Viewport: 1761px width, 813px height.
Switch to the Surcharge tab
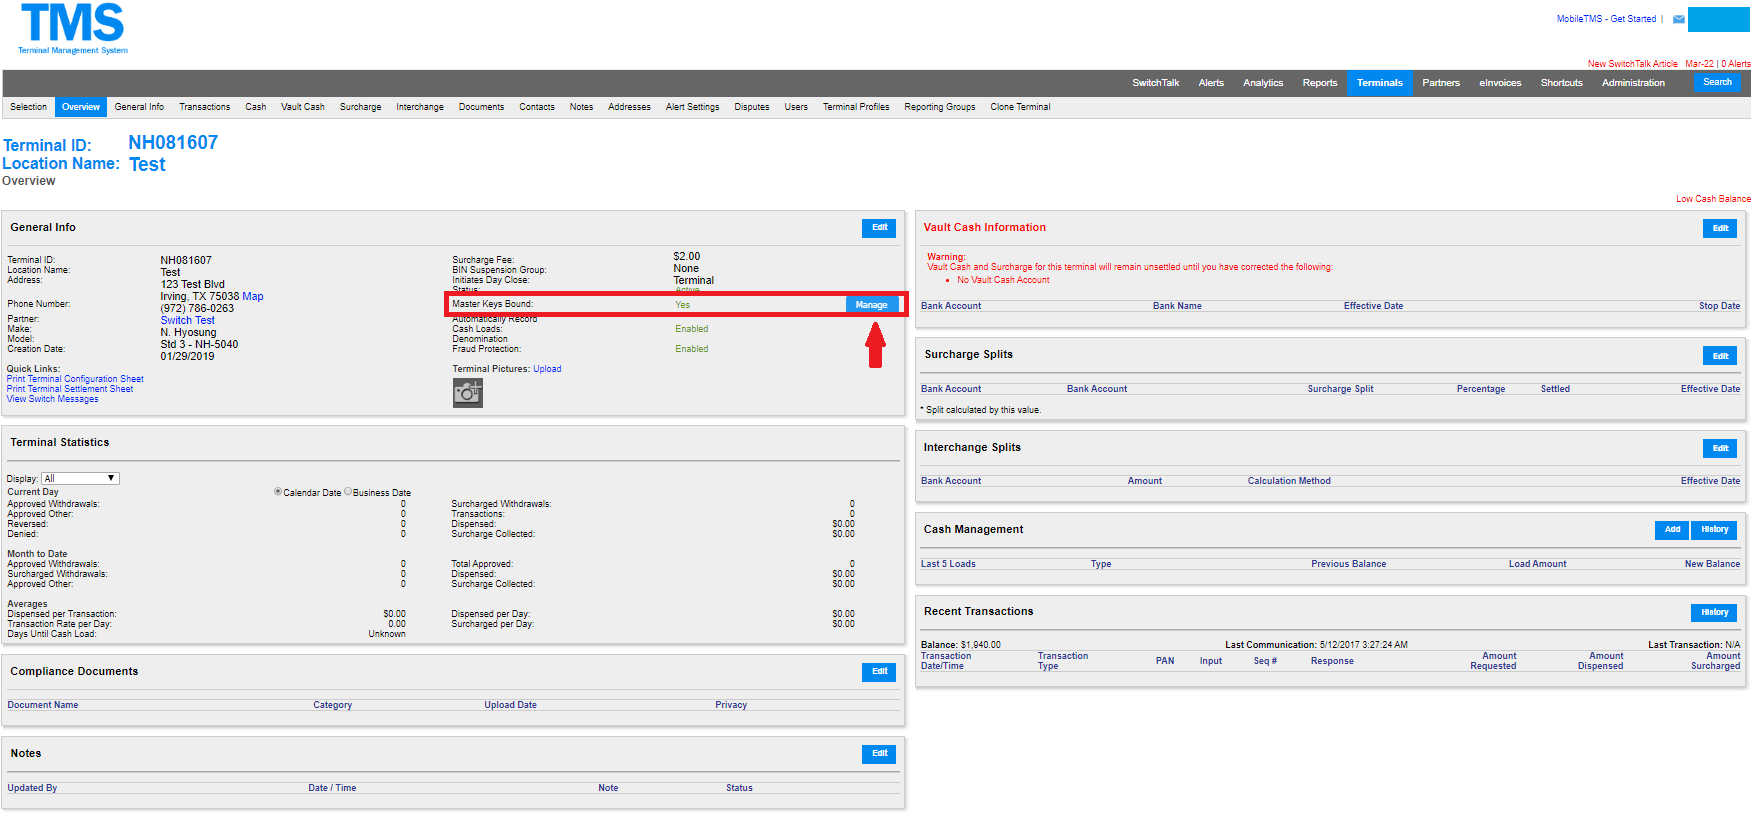click(x=361, y=107)
